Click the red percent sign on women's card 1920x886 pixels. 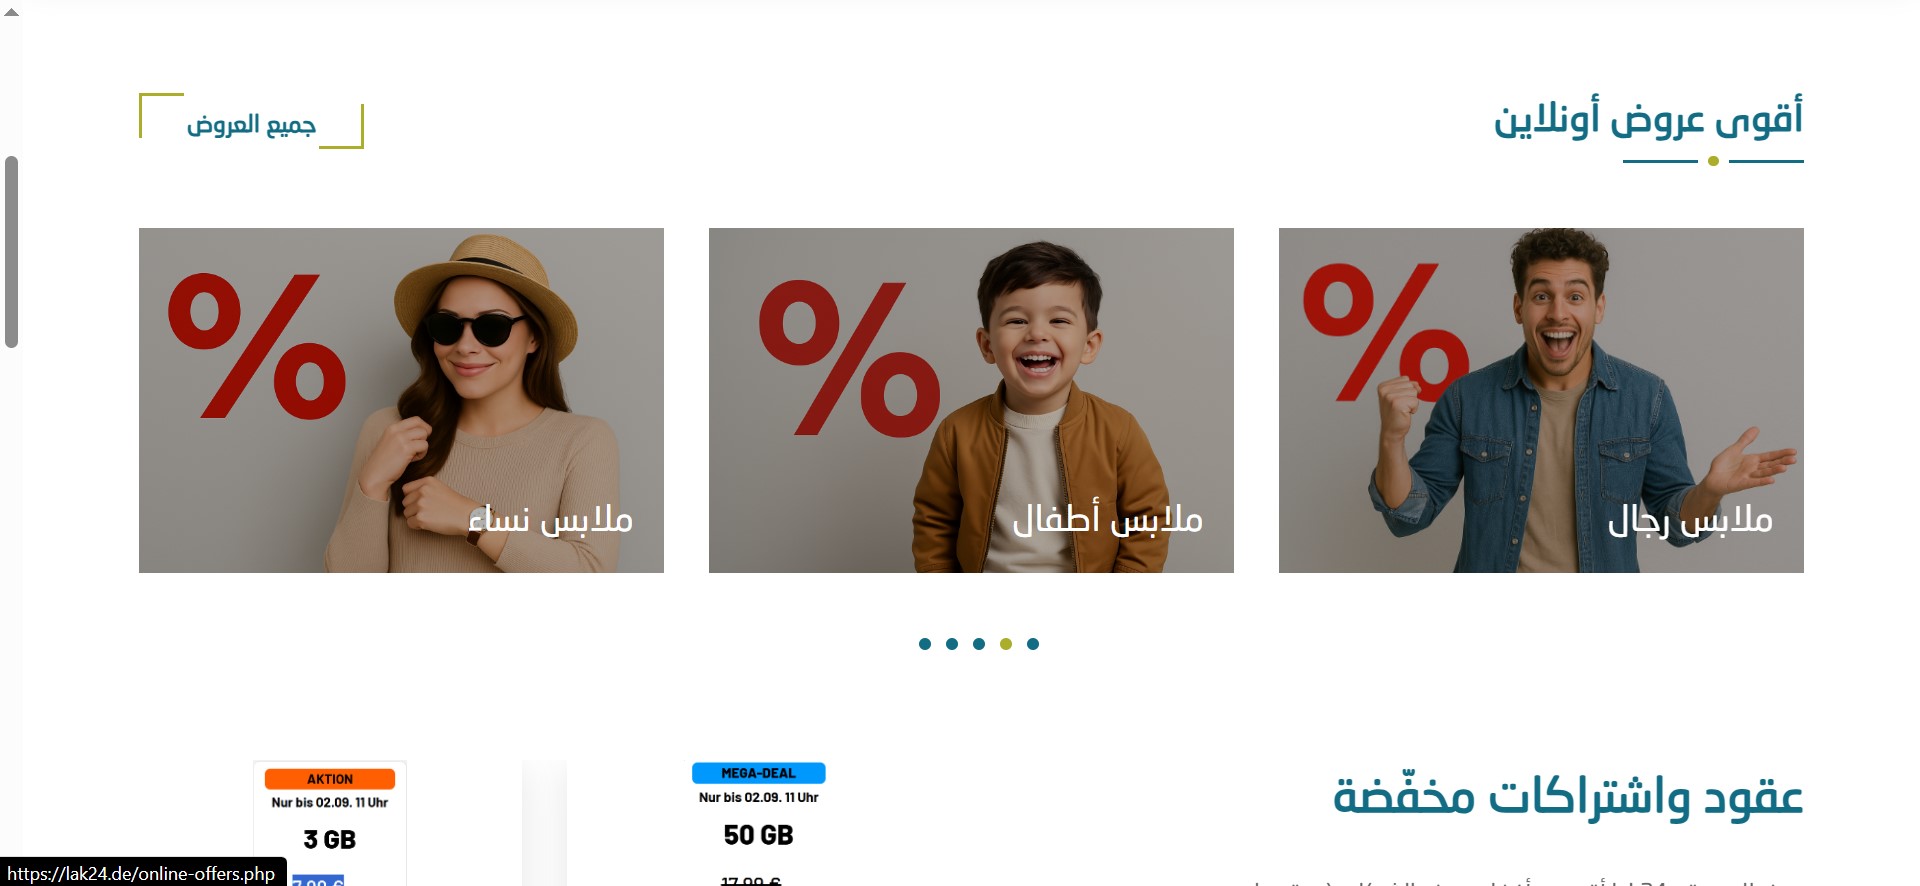(258, 346)
